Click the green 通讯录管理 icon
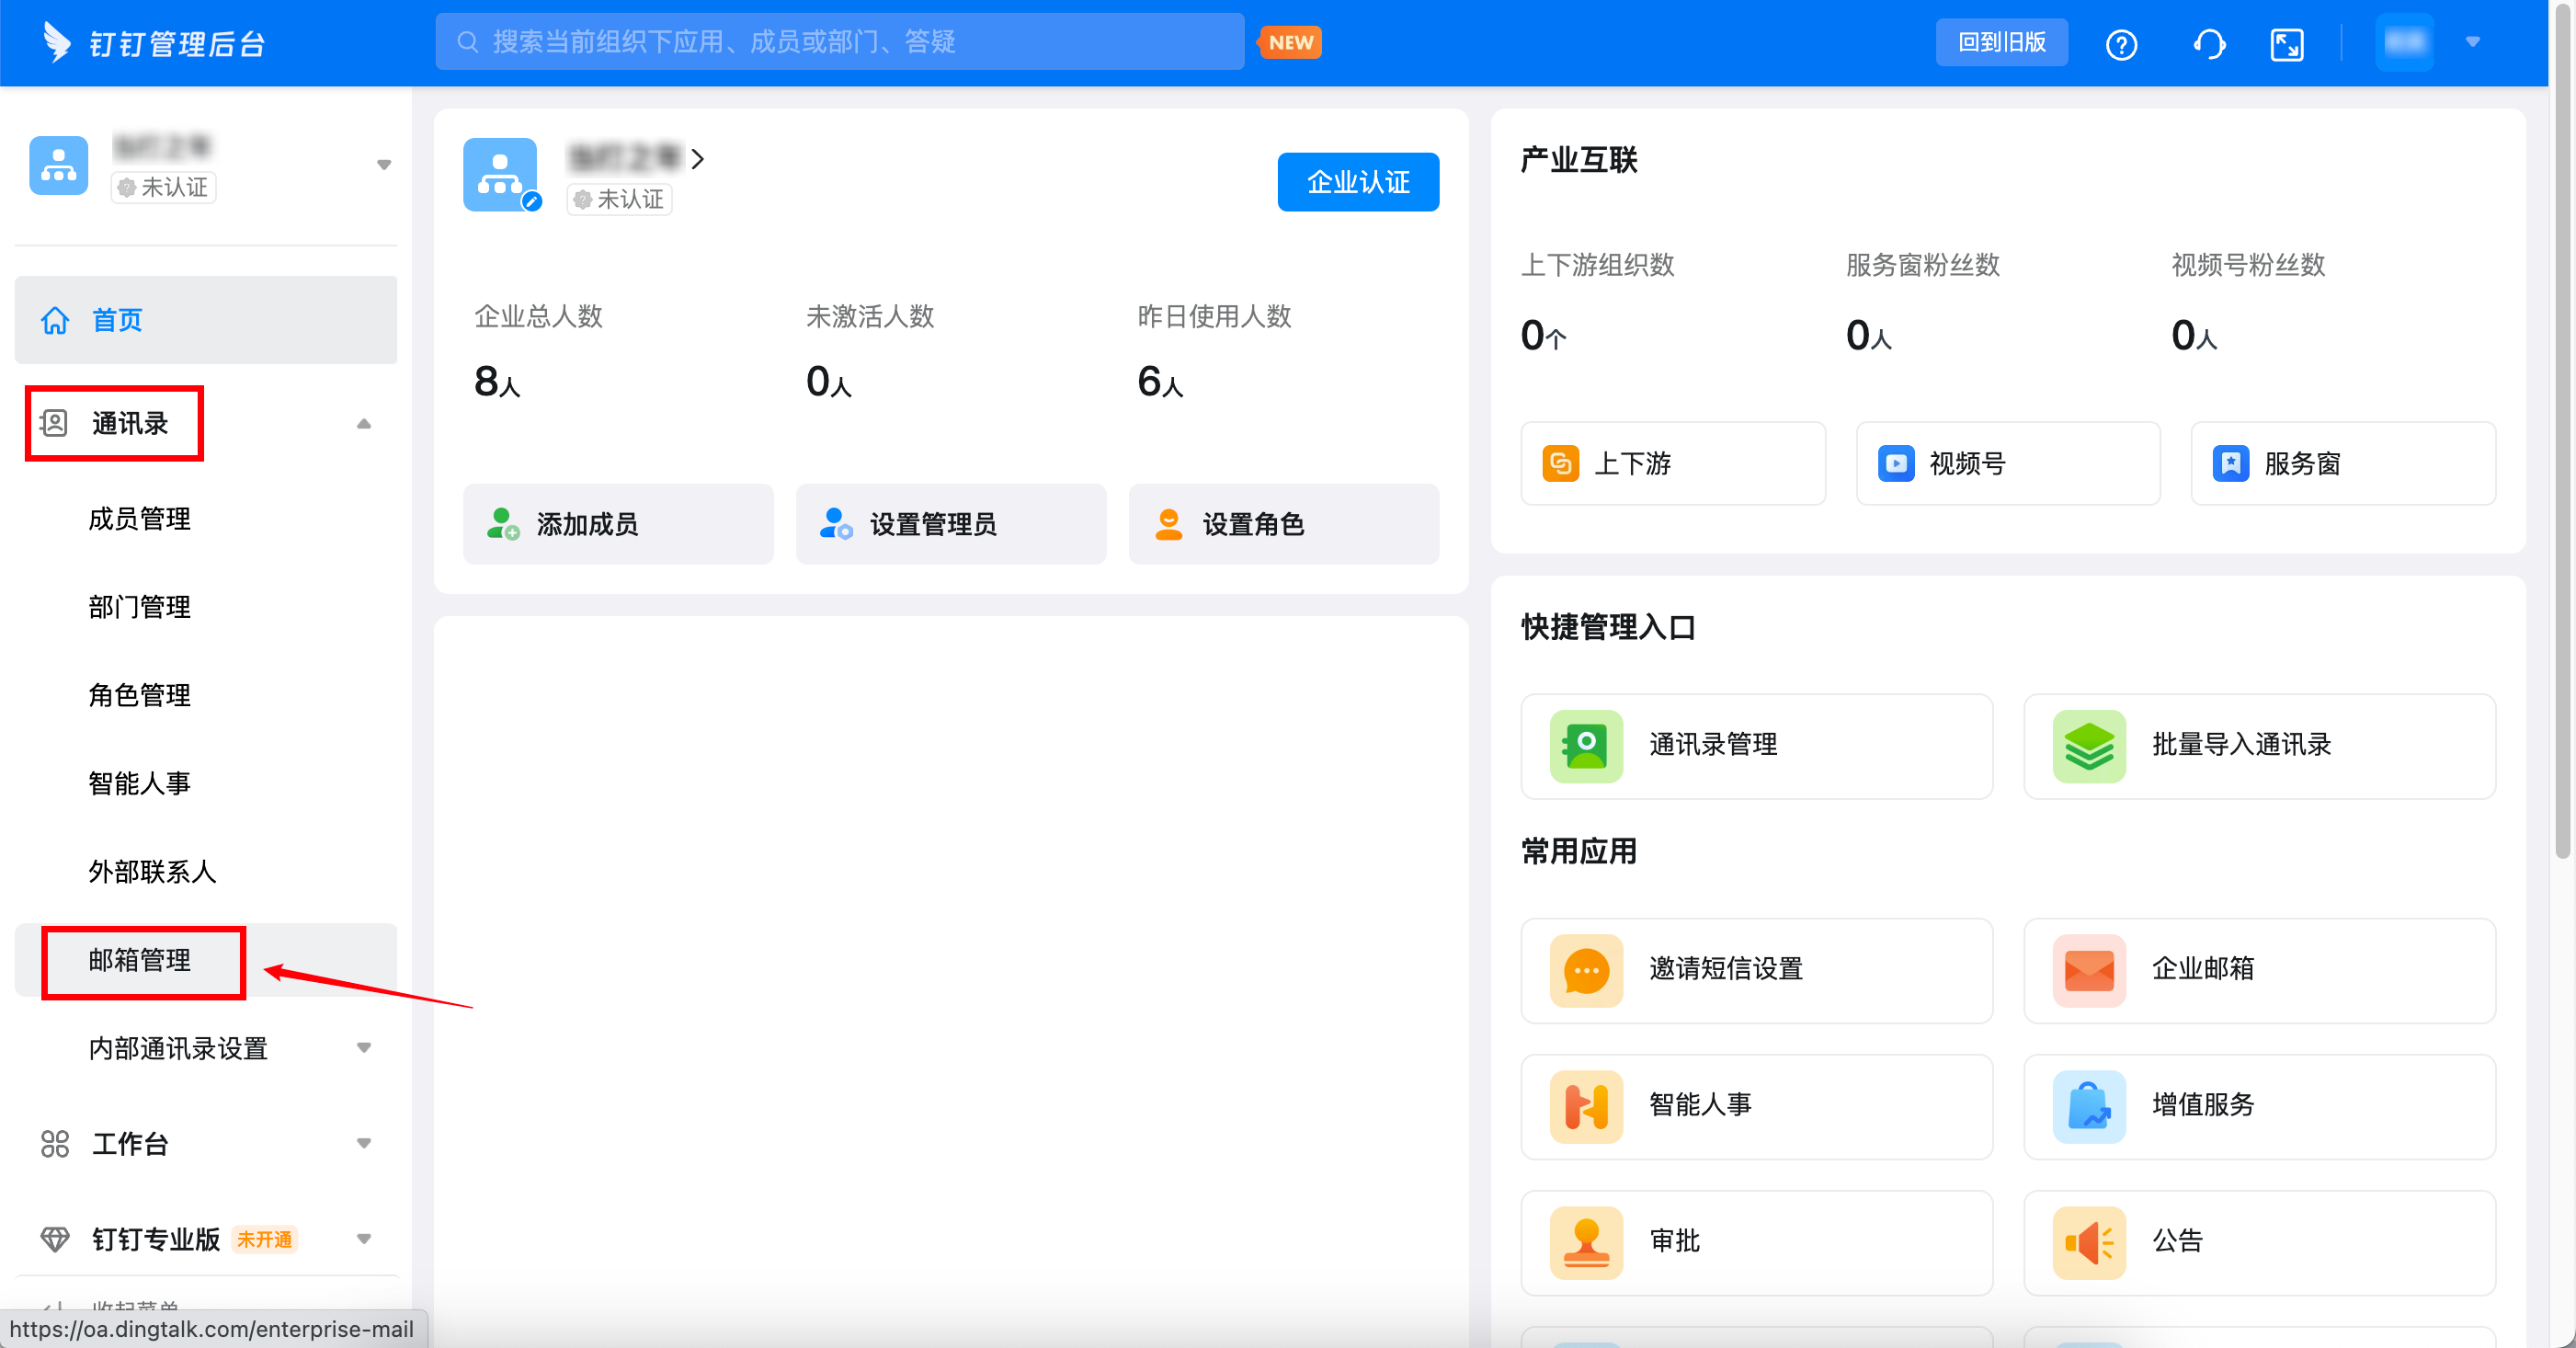Image resolution: width=2576 pixels, height=1348 pixels. [x=1586, y=746]
